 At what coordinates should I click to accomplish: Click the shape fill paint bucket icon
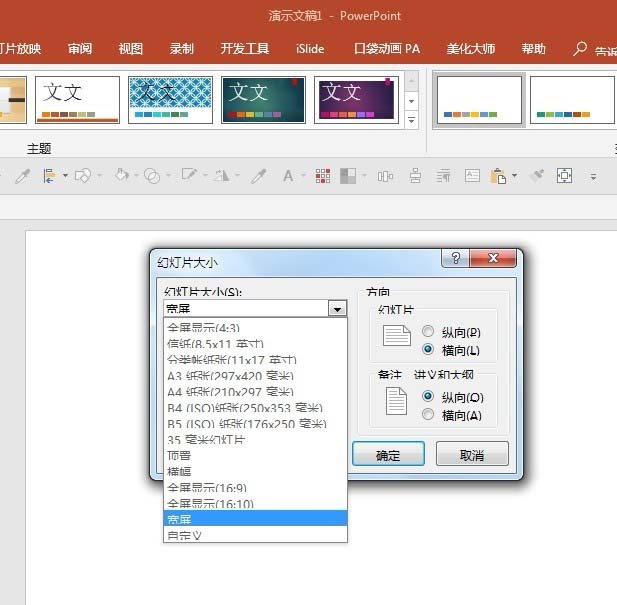pos(122,175)
